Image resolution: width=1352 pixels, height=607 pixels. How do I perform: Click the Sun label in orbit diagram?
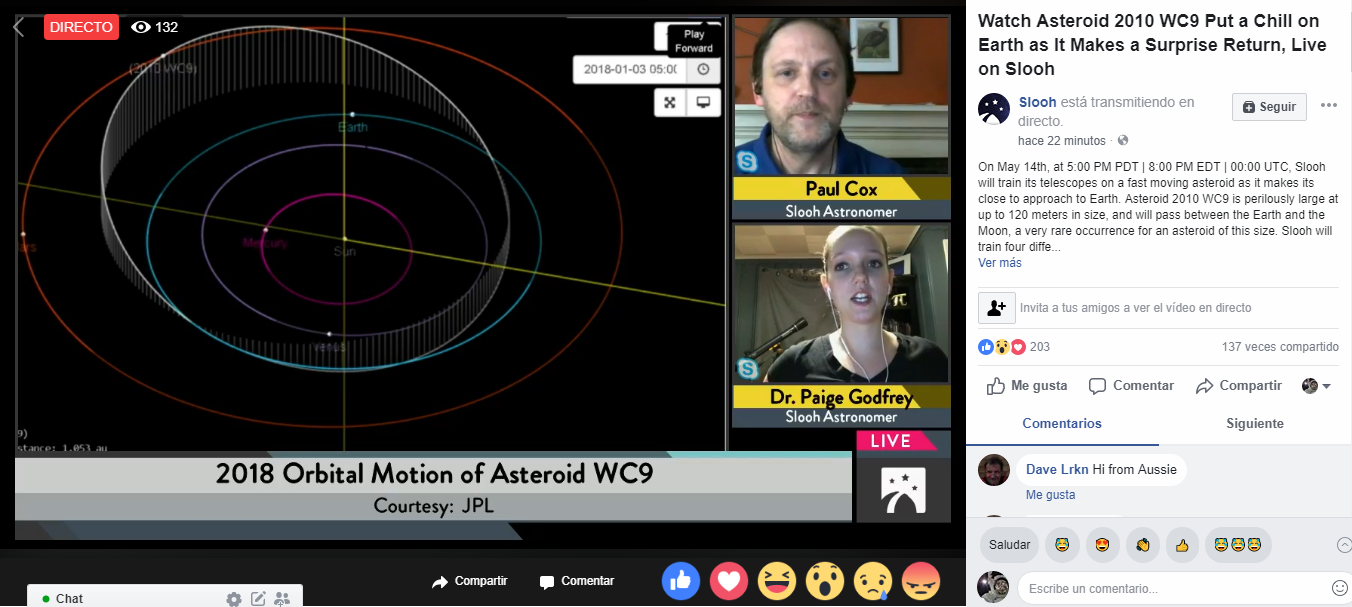(x=344, y=251)
